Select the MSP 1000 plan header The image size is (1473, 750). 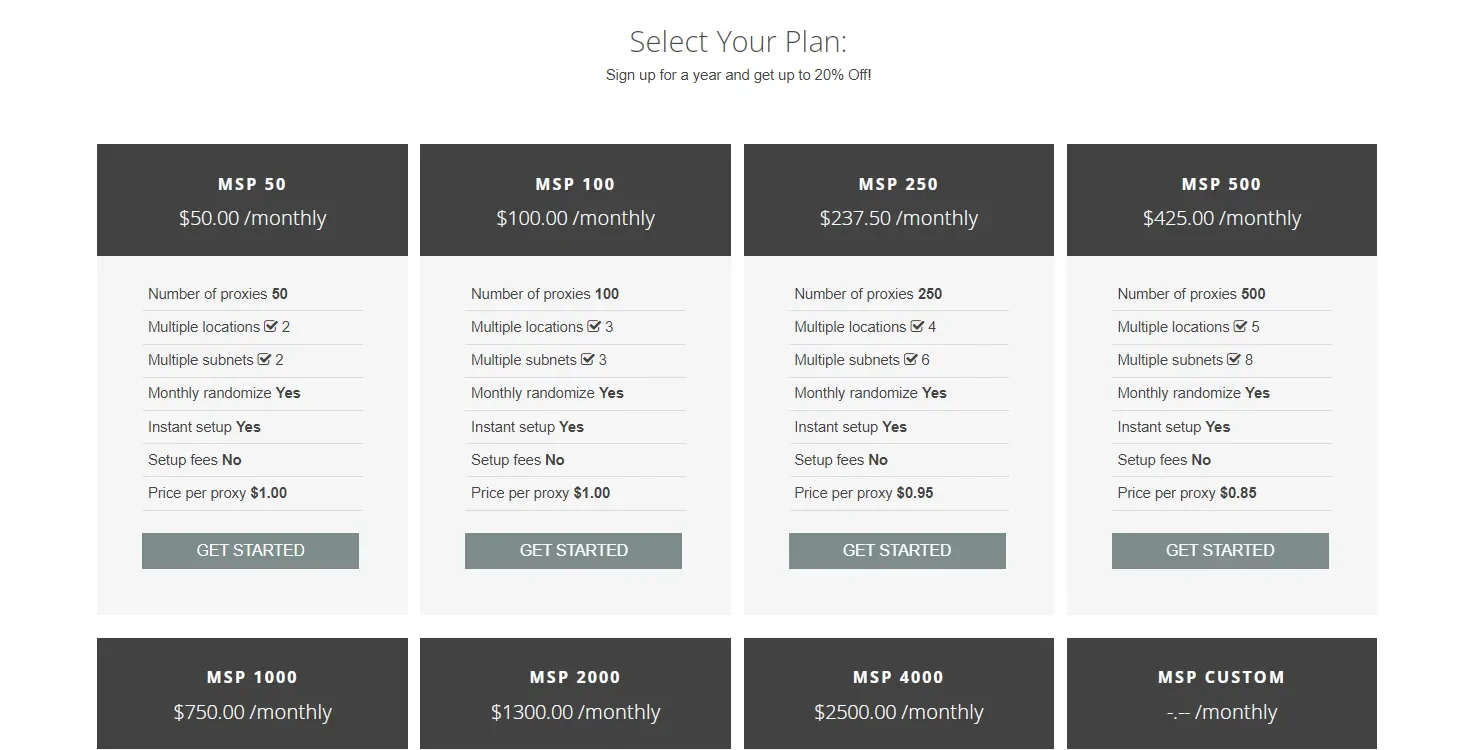click(252, 678)
